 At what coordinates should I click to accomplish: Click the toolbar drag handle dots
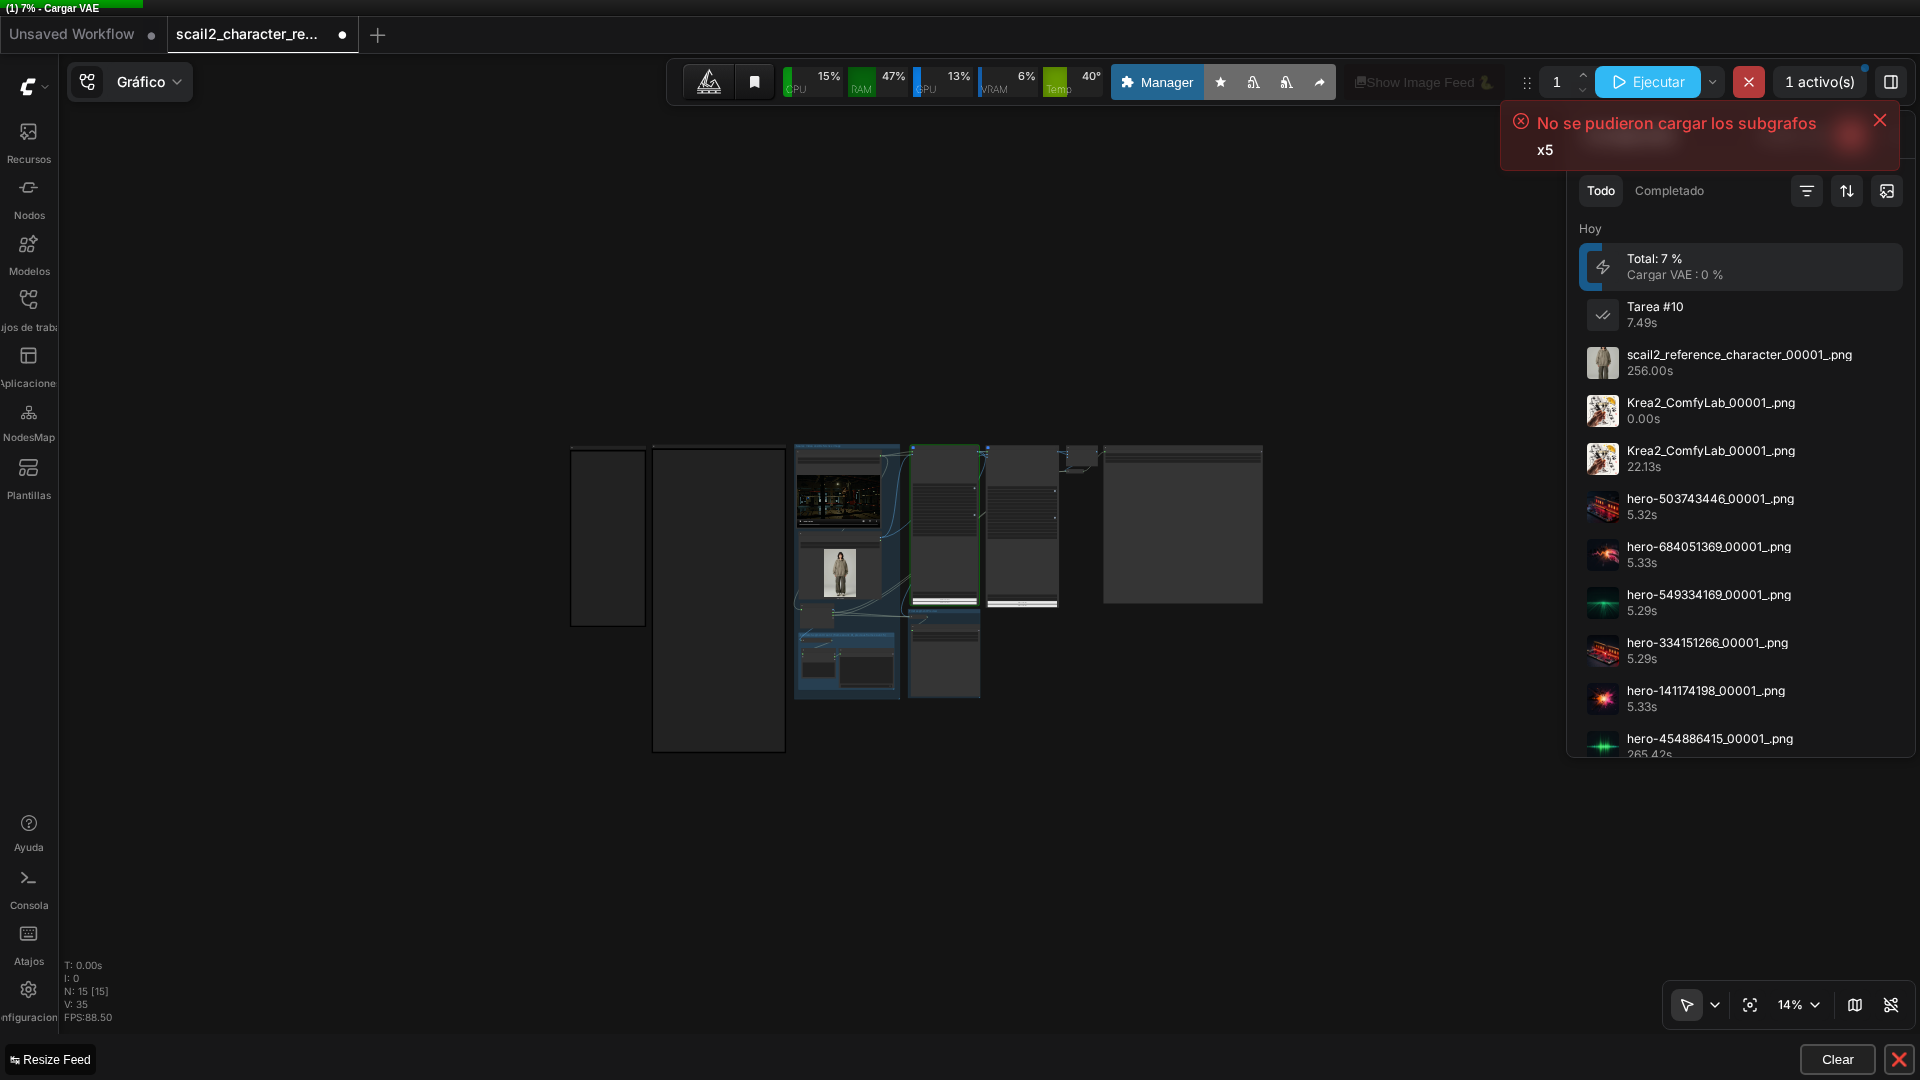click(1526, 83)
